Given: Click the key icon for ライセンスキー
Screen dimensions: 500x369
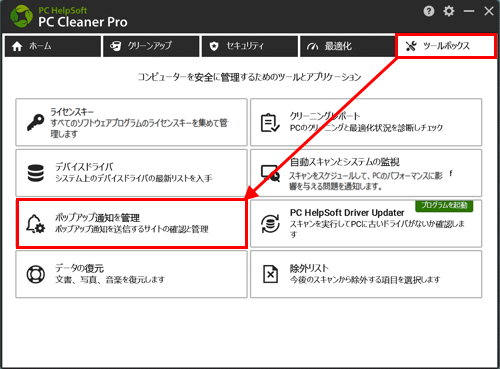Looking at the screenshot, I should [x=36, y=122].
